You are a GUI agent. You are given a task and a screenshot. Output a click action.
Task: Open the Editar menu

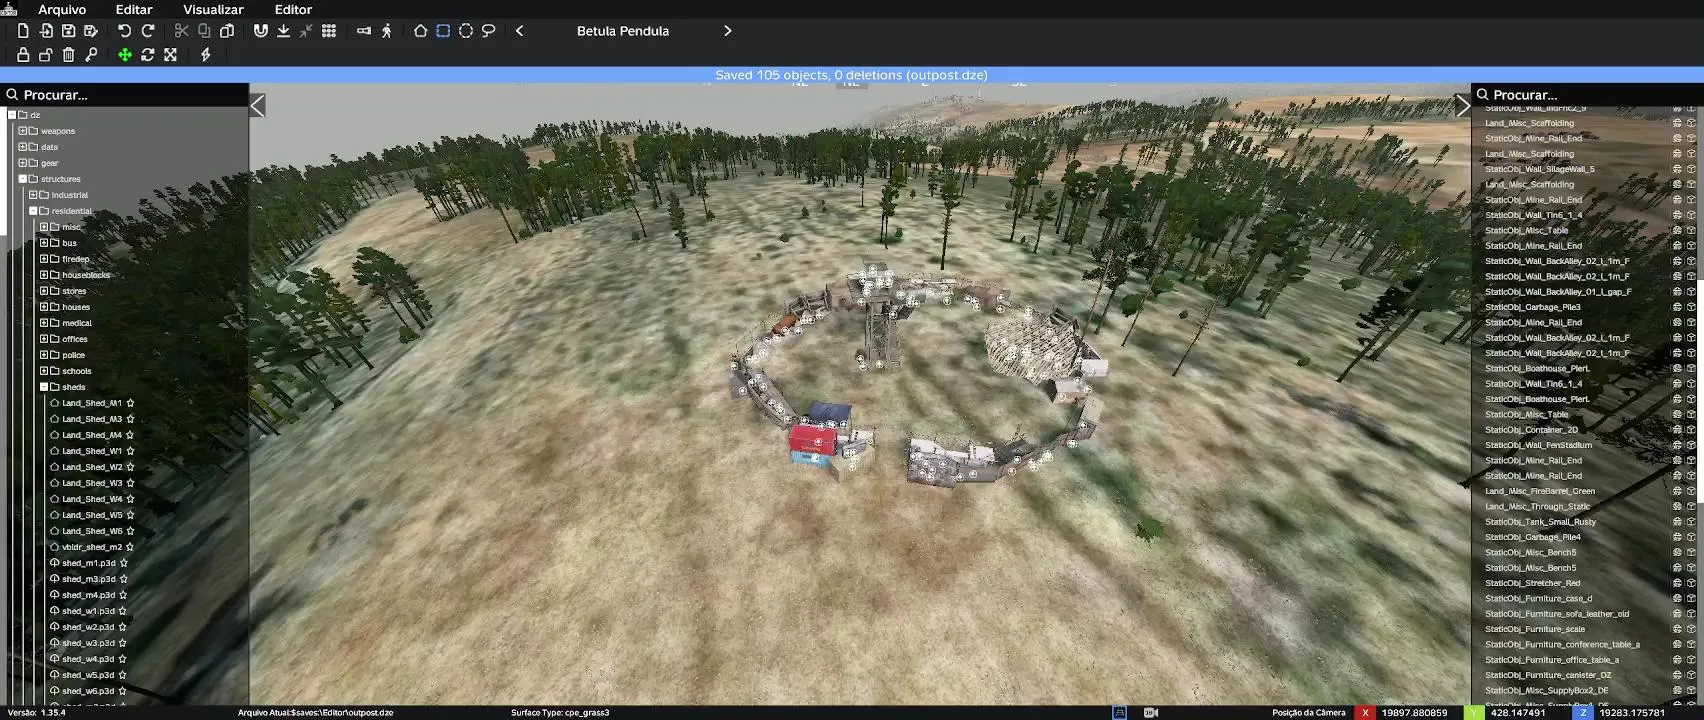(134, 9)
